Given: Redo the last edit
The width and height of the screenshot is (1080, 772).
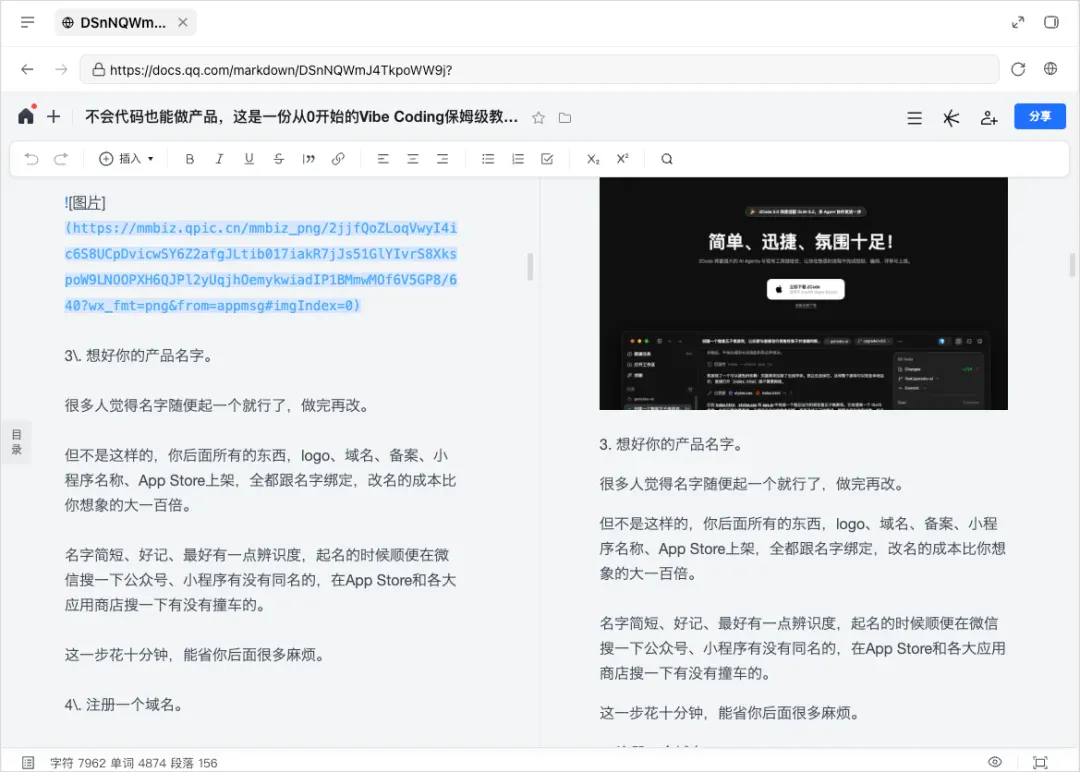Looking at the screenshot, I should pyautogui.click(x=61, y=159).
